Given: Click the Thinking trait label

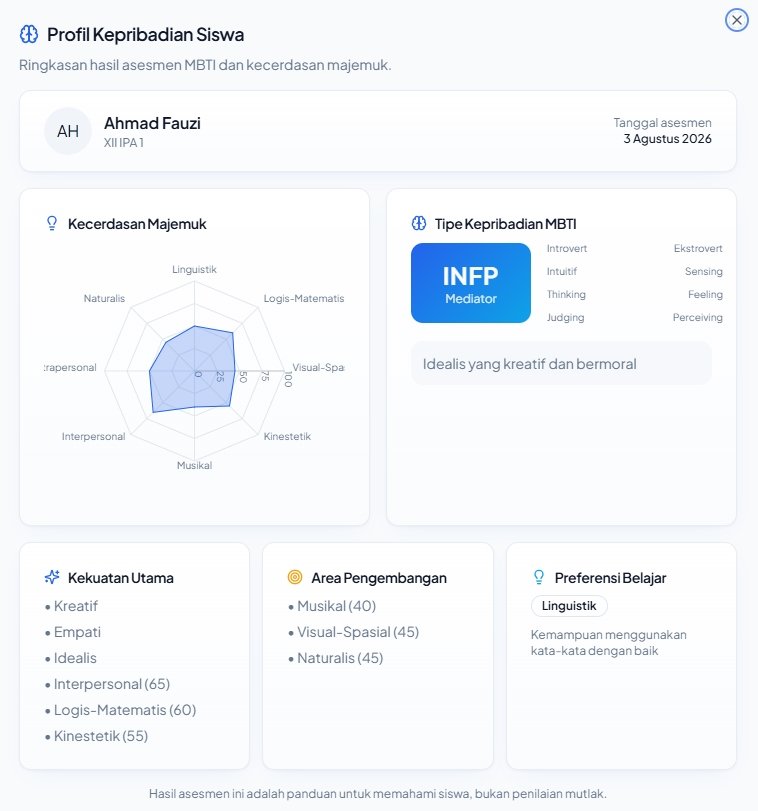Looking at the screenshot, I should pos(566,294).
